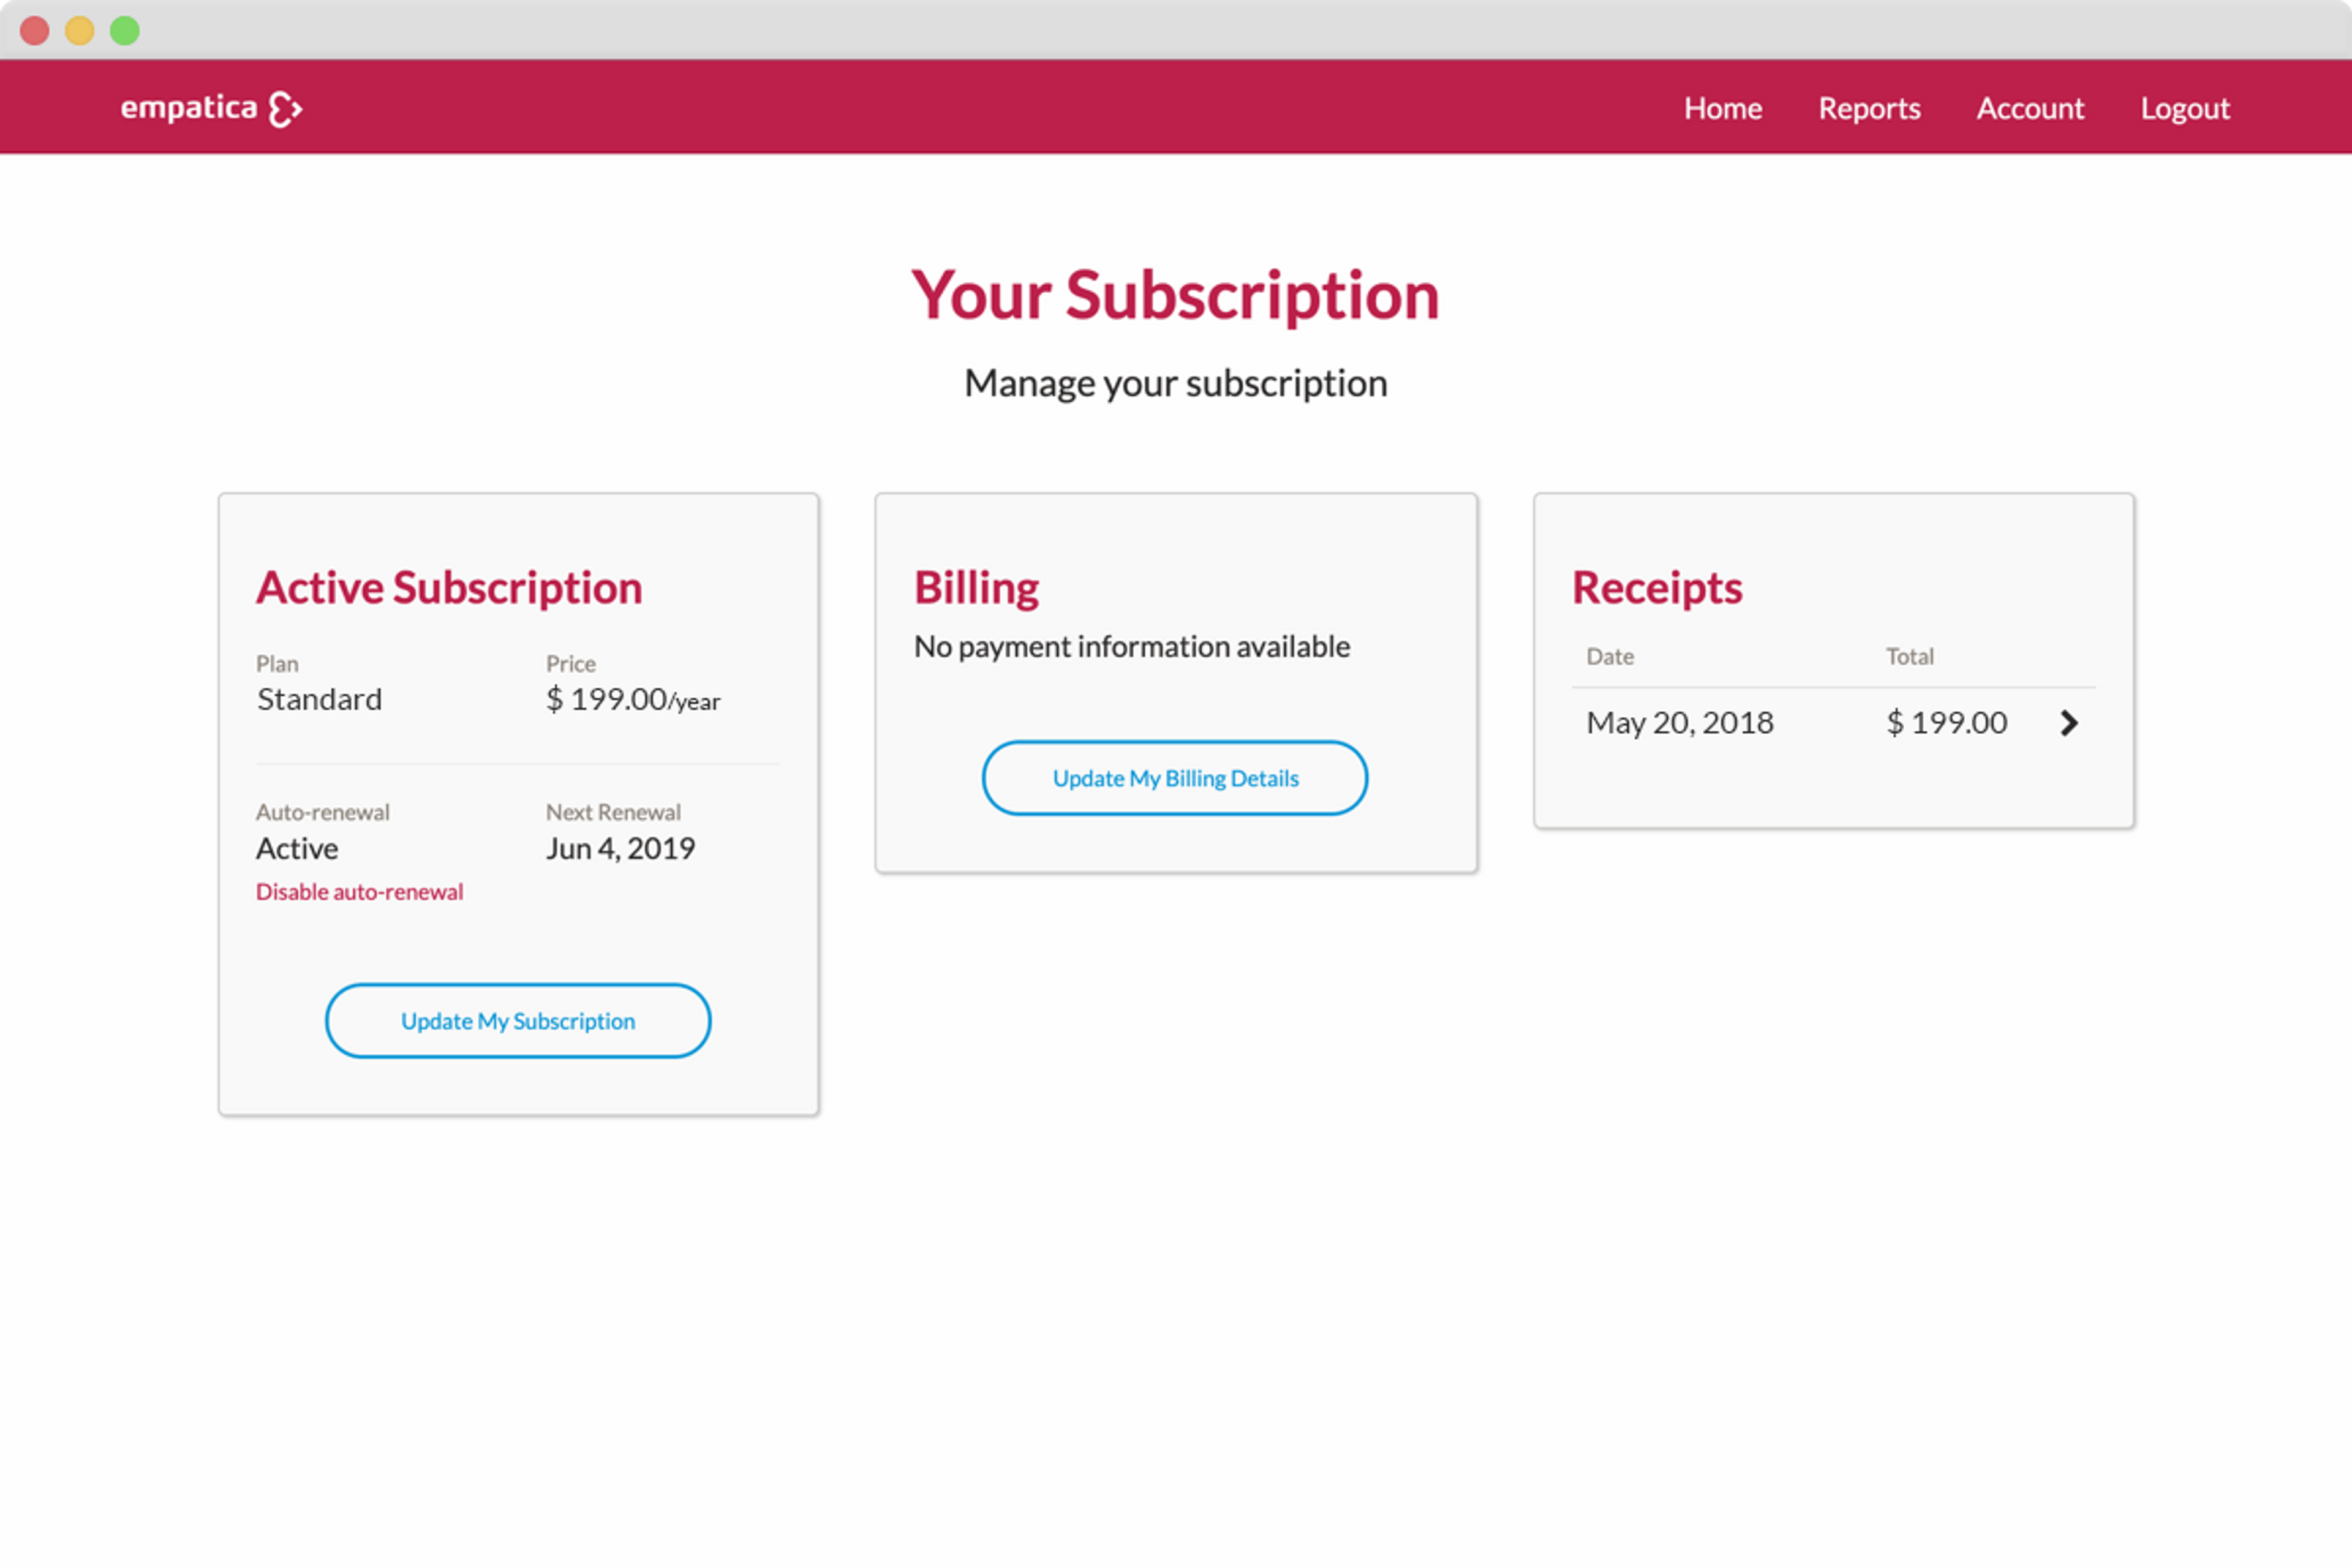Click the Billing card heading
This screenshot has width=2352, height=1568.
(x=976, y=588)
